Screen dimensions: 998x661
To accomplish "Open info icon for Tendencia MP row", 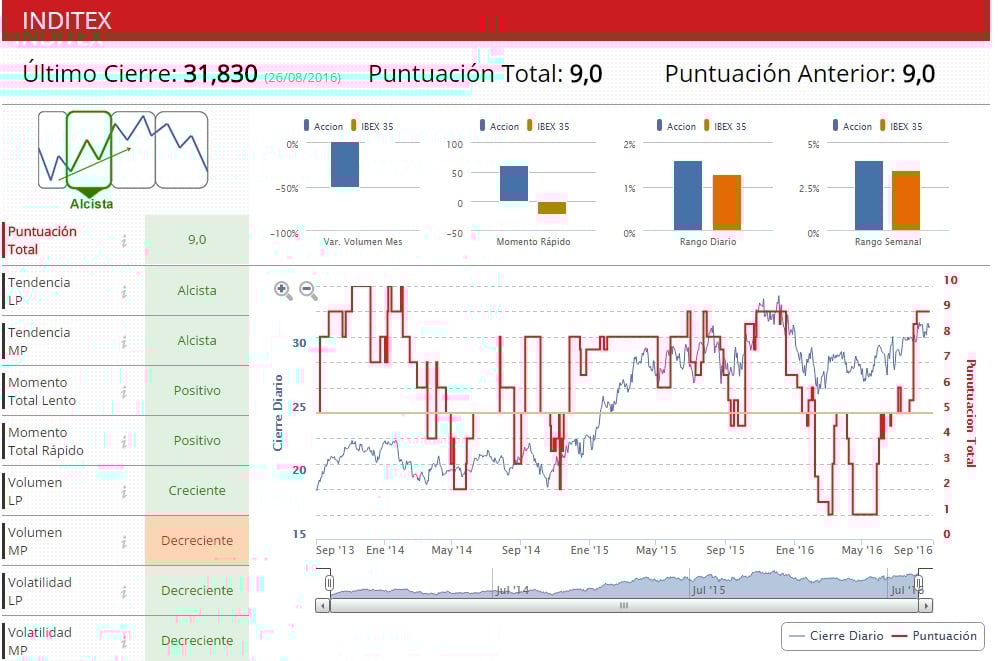I will [124, 342].
